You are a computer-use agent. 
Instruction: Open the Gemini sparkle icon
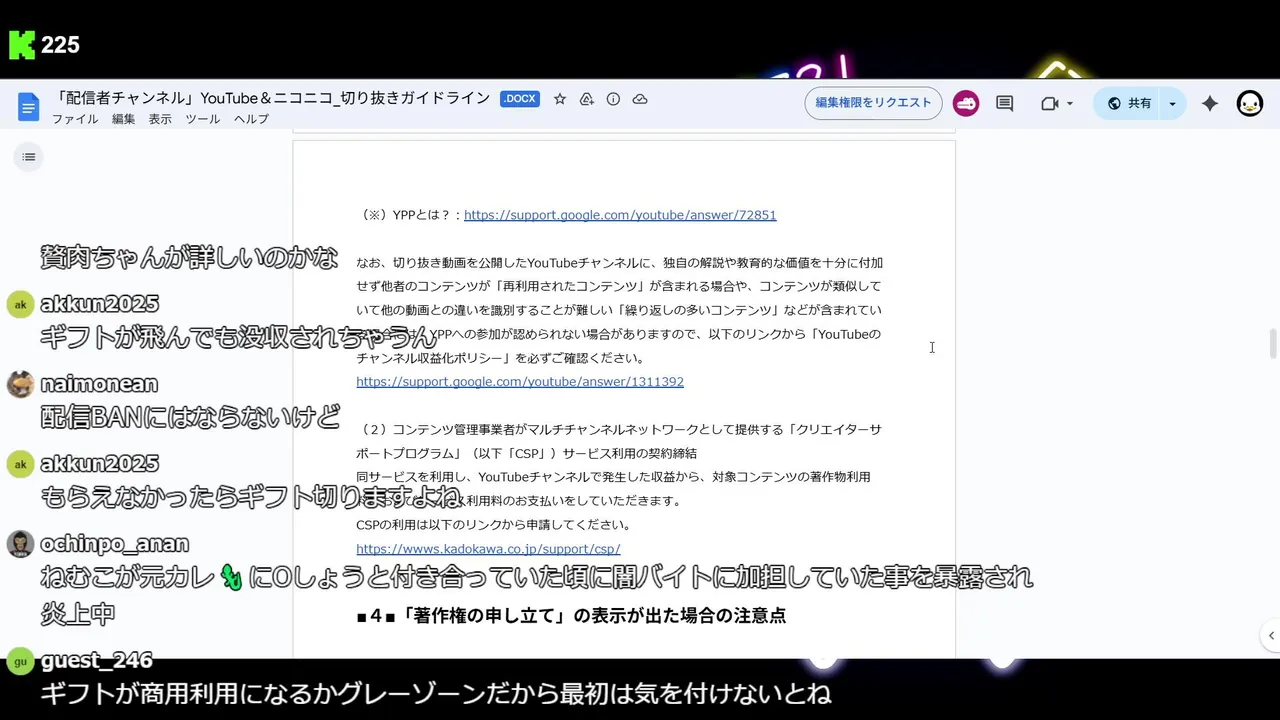point(1210,103)
